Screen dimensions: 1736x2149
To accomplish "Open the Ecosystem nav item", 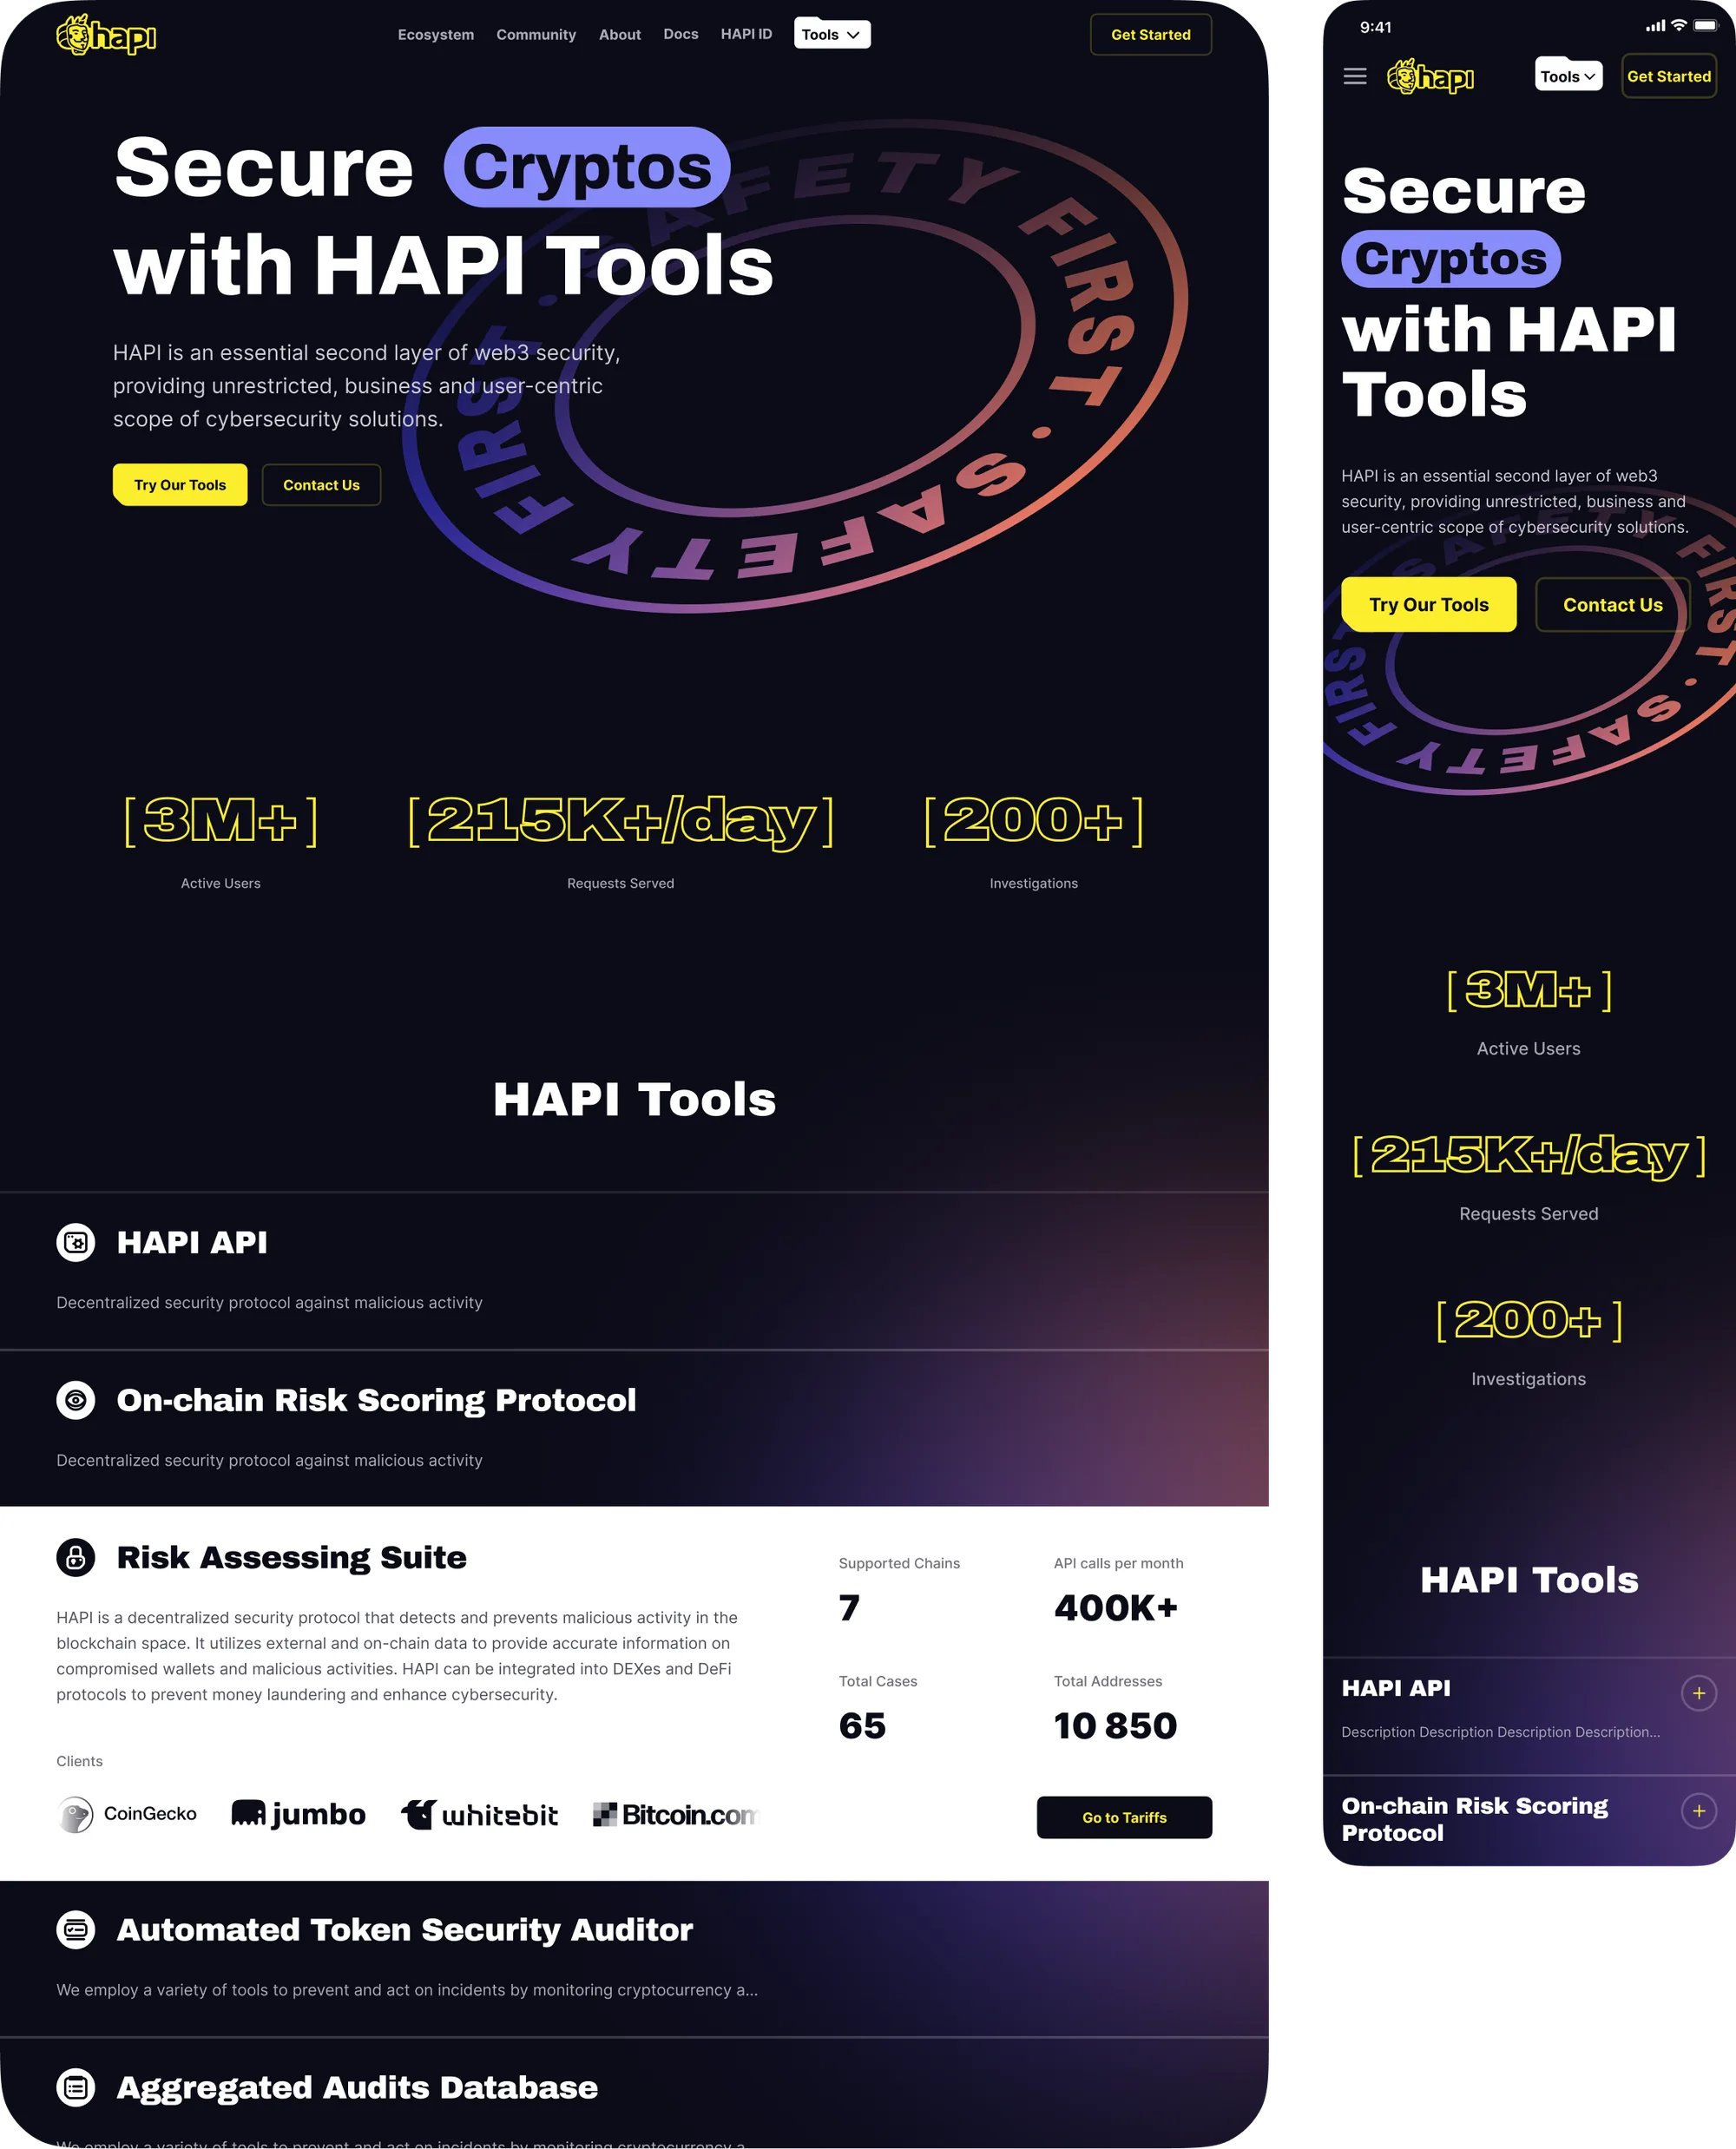I will click(436, 35).
